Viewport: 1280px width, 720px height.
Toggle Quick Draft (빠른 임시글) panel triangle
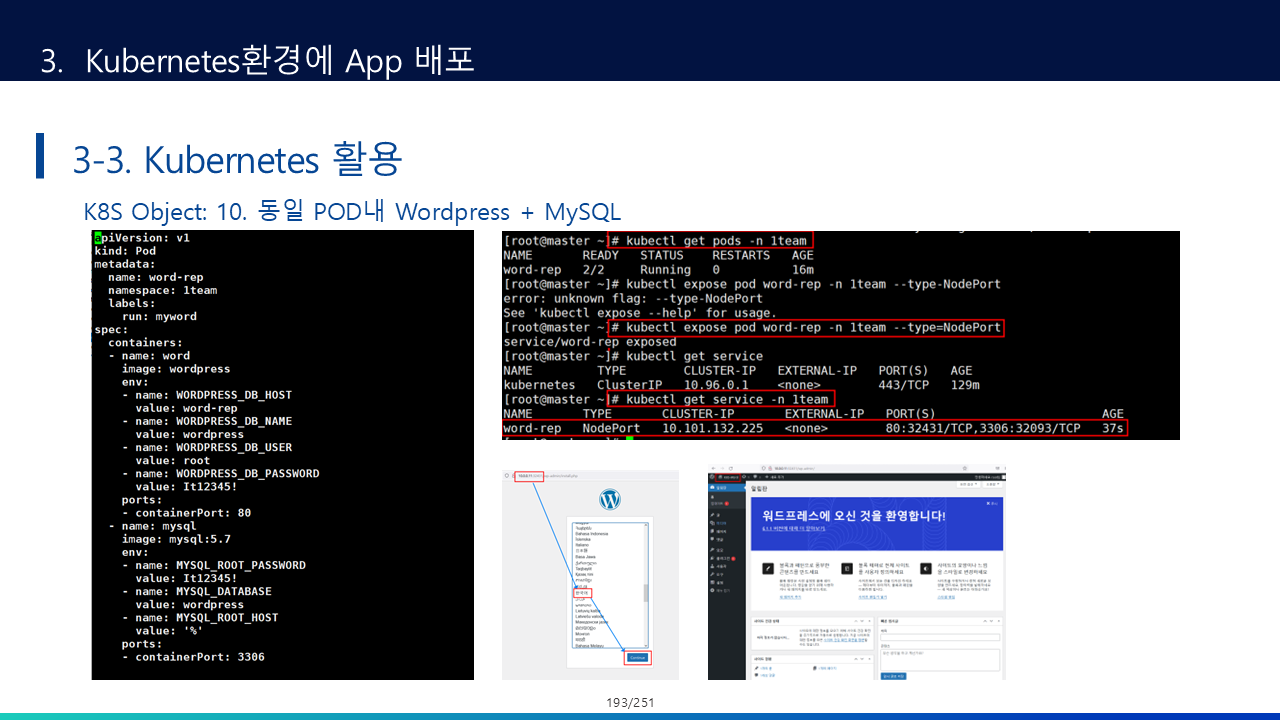click(x=999, y=621)
